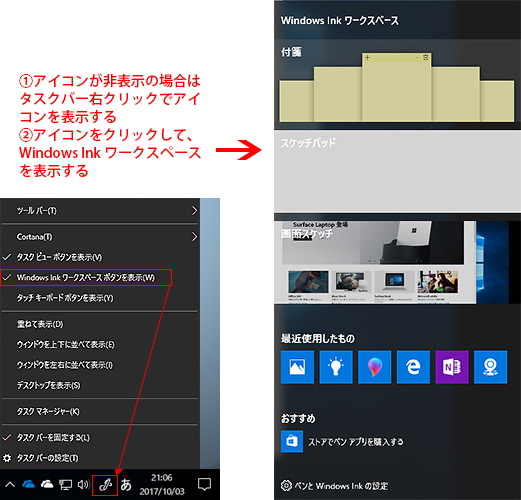
Task: Click the Windows Ink Workspace pen icon in taskbar
Action: point(105,485)
